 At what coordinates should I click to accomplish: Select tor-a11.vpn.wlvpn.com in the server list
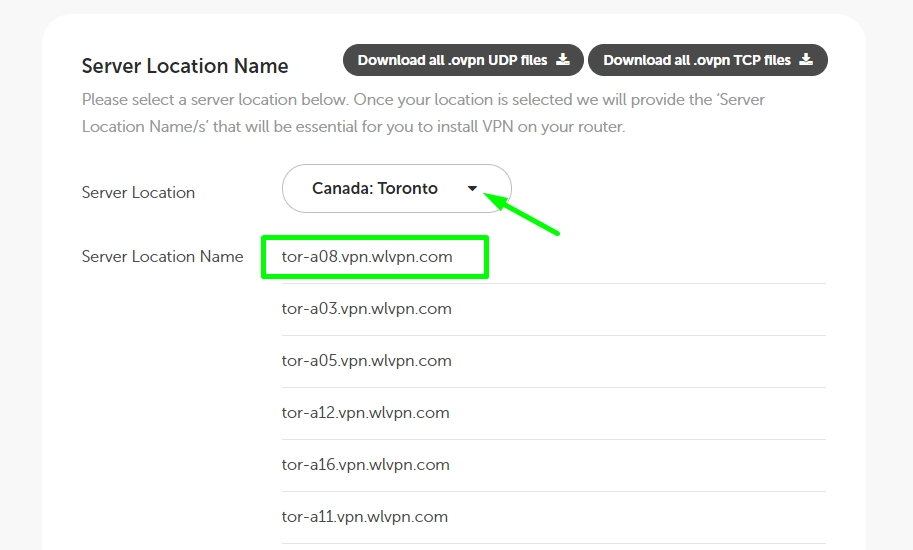tap(365, 517)
